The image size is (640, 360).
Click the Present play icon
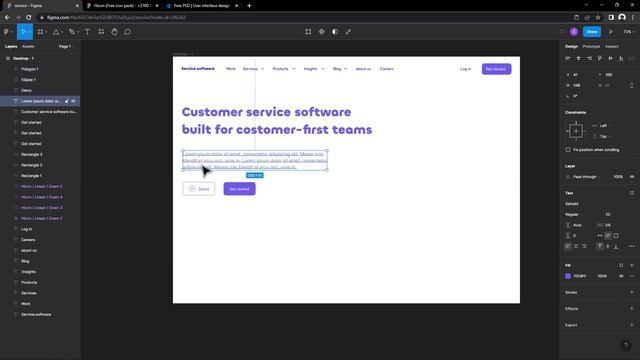coord(611,32)
